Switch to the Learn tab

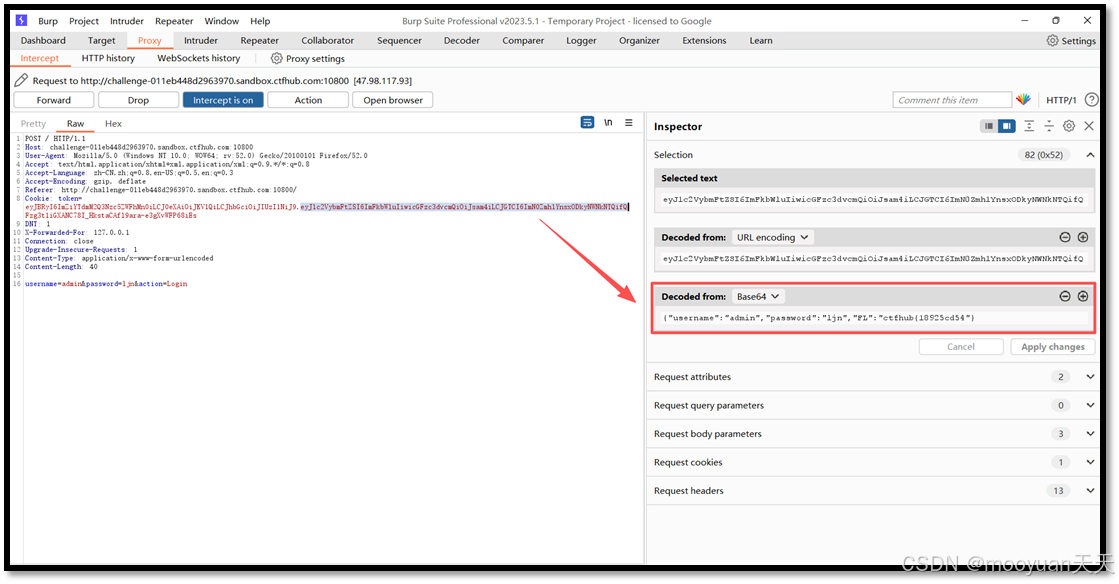click(x=761, y=41)
